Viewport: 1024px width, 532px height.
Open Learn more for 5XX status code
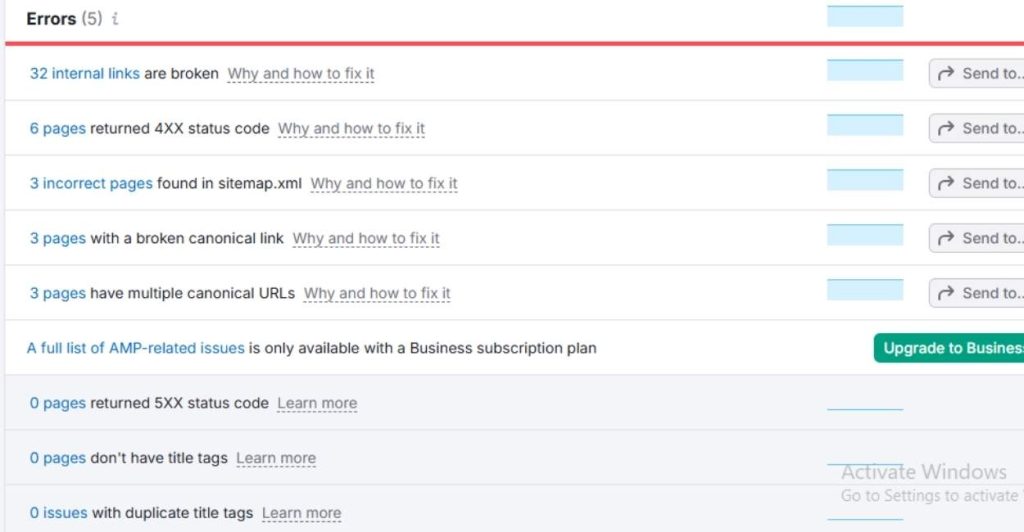click(317, 403)
